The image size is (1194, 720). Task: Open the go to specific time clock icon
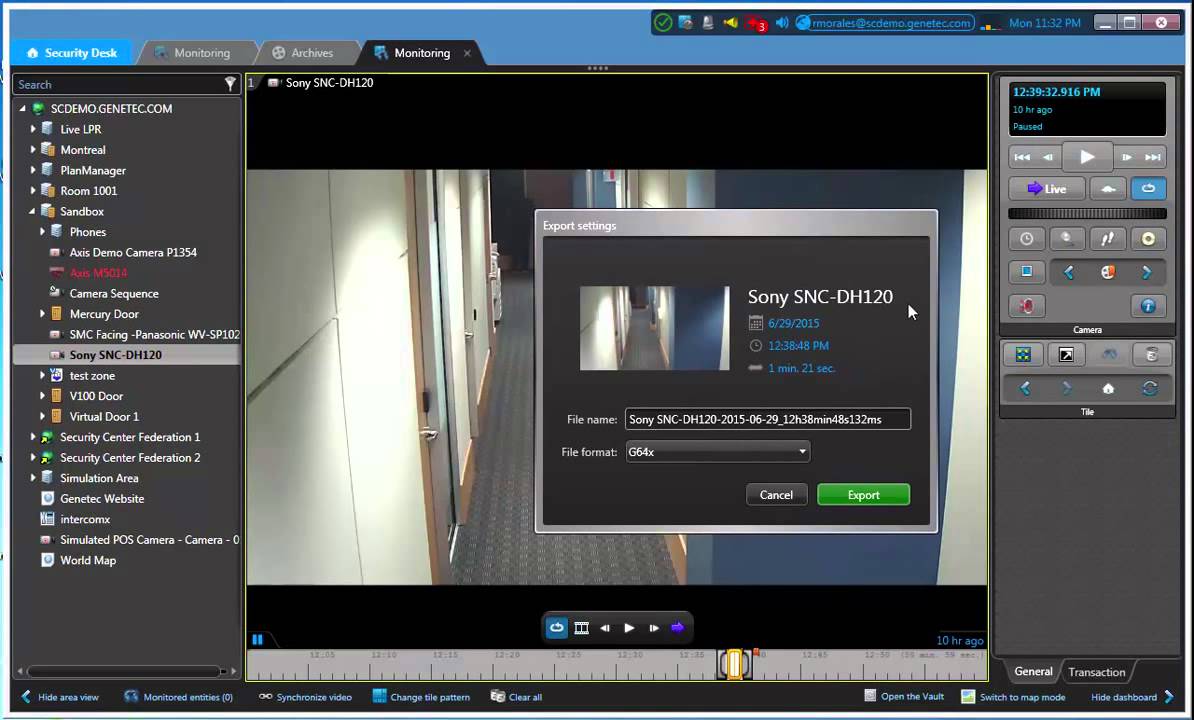point(1026,239)
